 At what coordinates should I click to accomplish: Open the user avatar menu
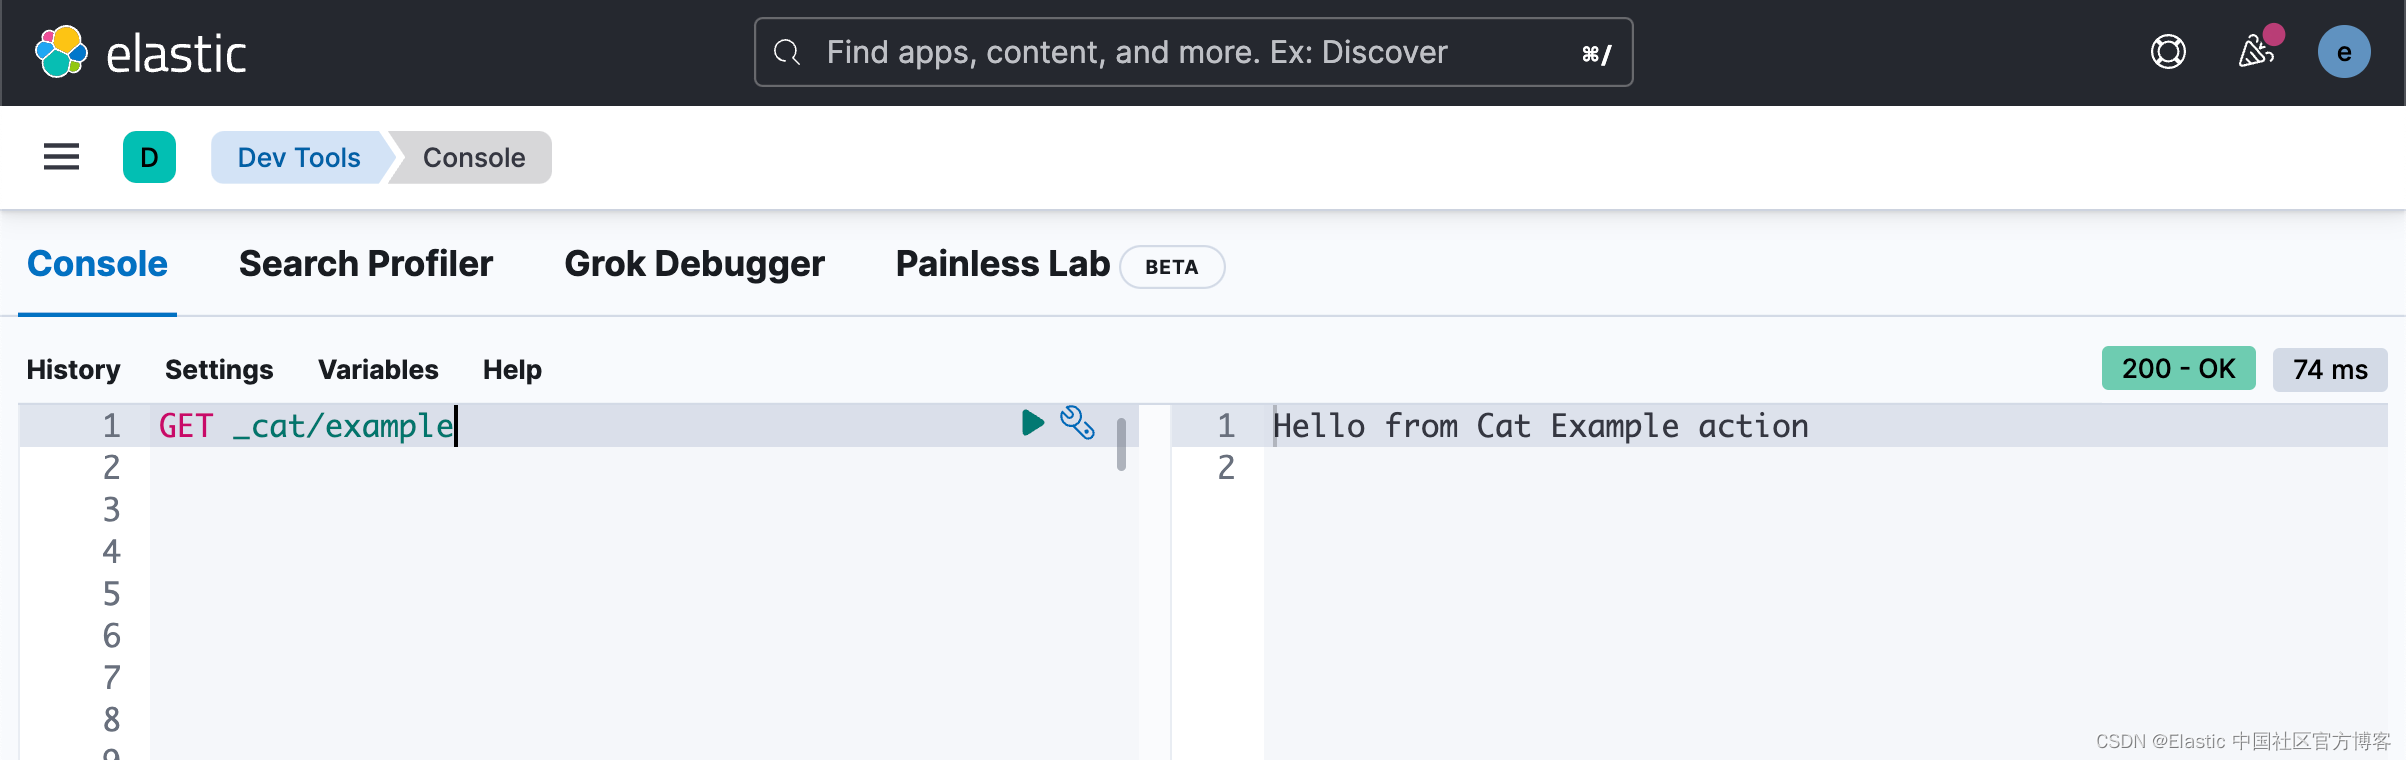(2344, 52)
